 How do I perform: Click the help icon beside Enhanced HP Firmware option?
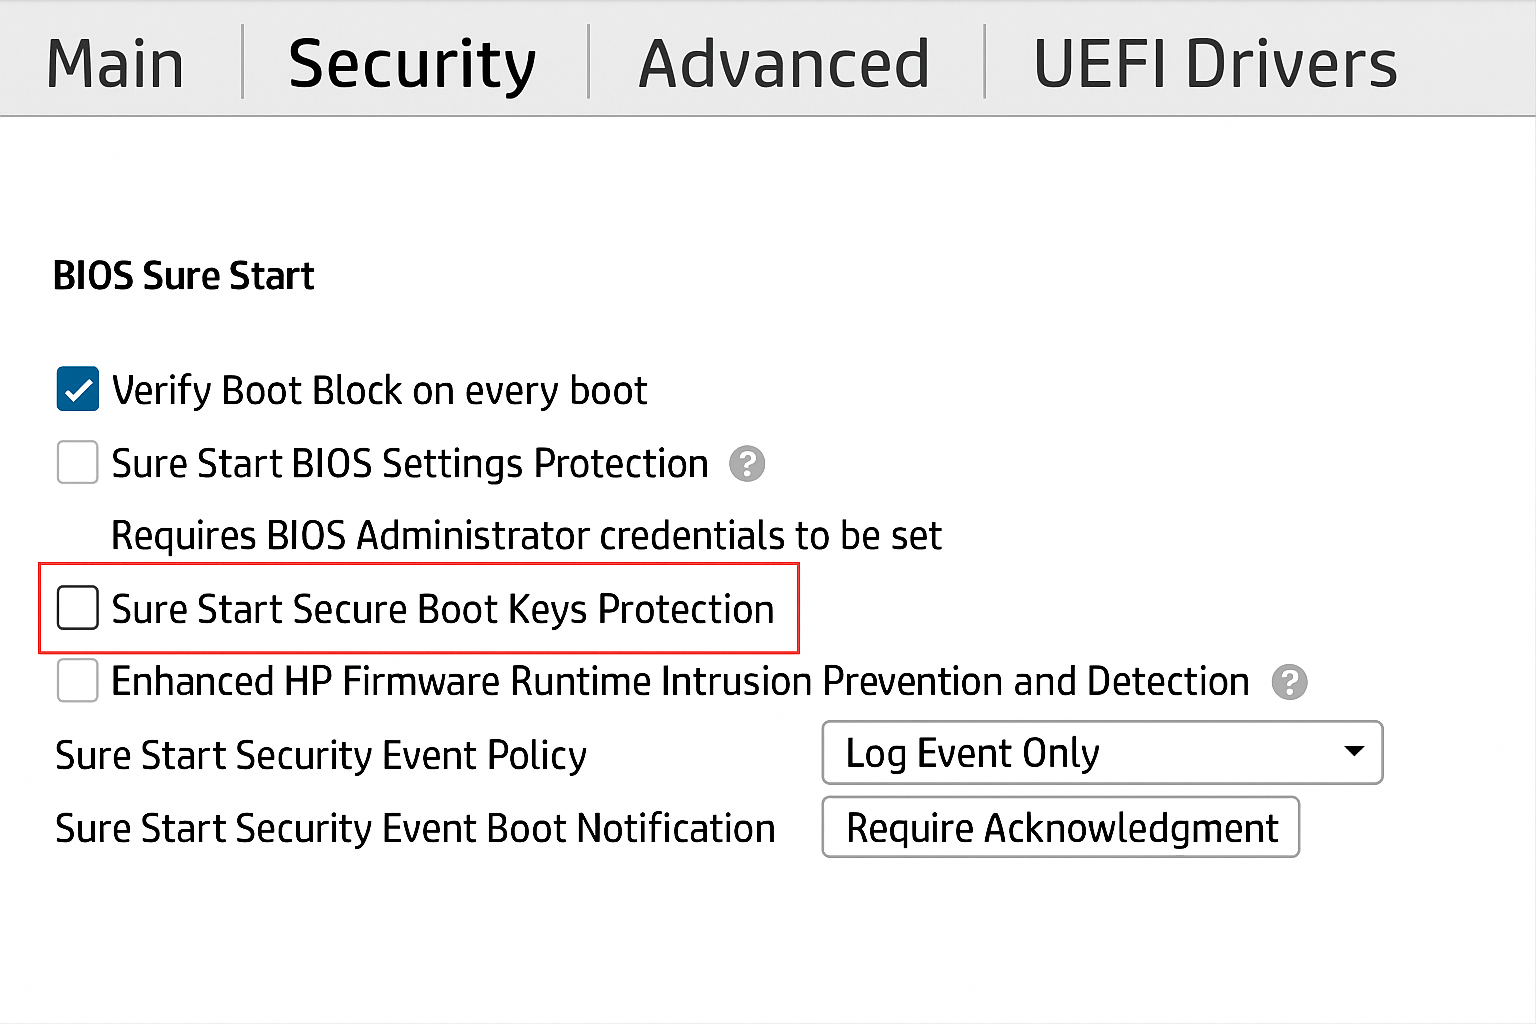1289,682
